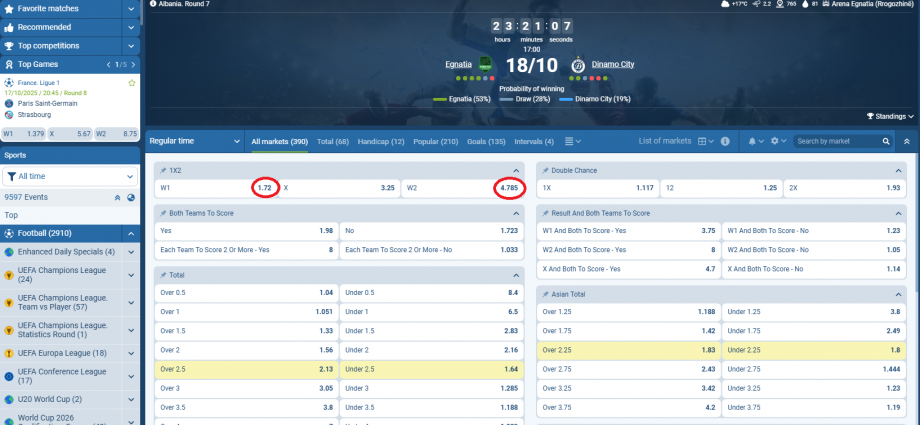This screenshot has width=920, height=425.
Task: Switch to the Goals (135) tab
Action: click(486, 141)
